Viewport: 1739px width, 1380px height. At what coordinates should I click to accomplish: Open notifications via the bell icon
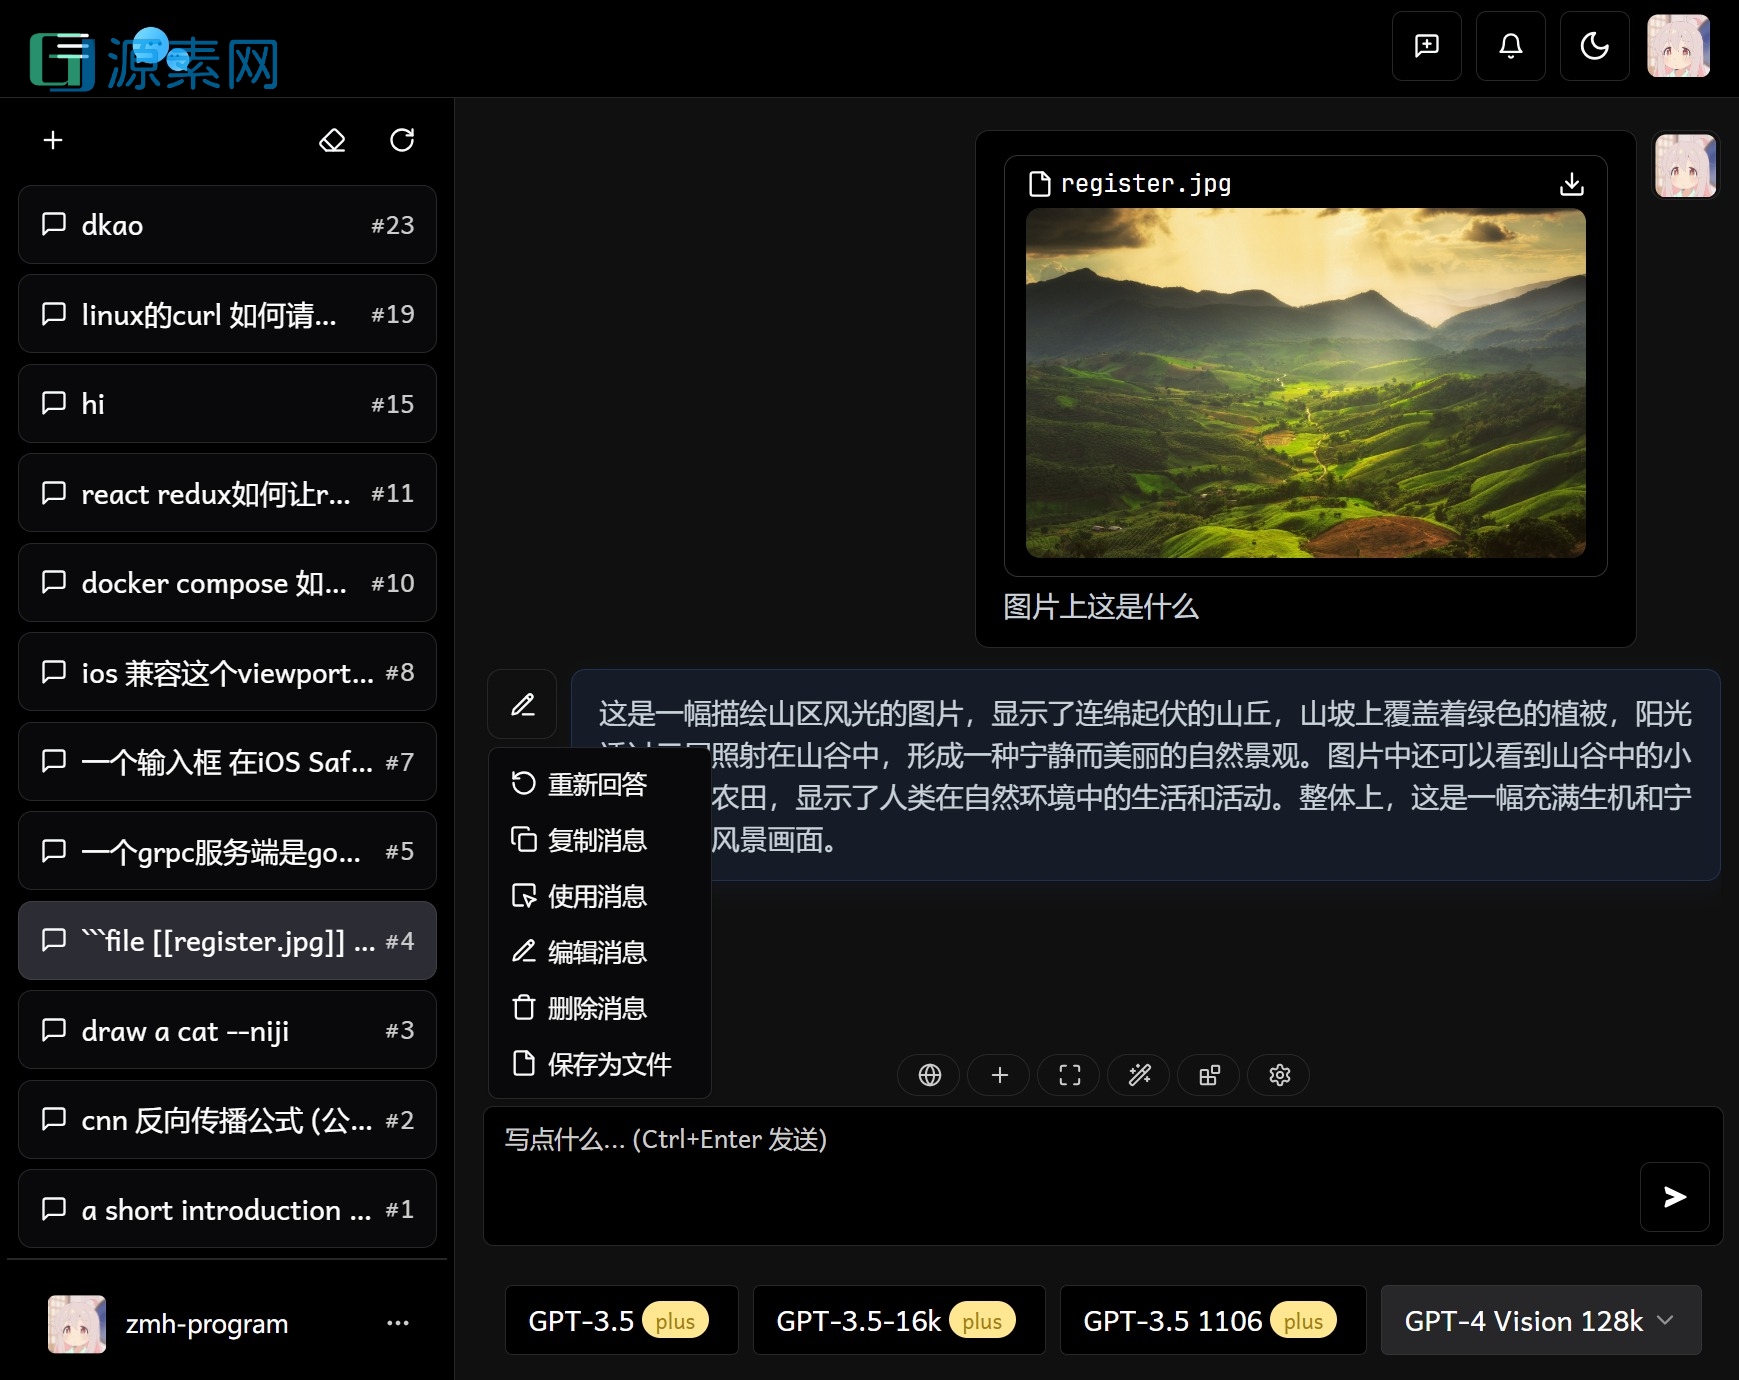coord(1510,46)
